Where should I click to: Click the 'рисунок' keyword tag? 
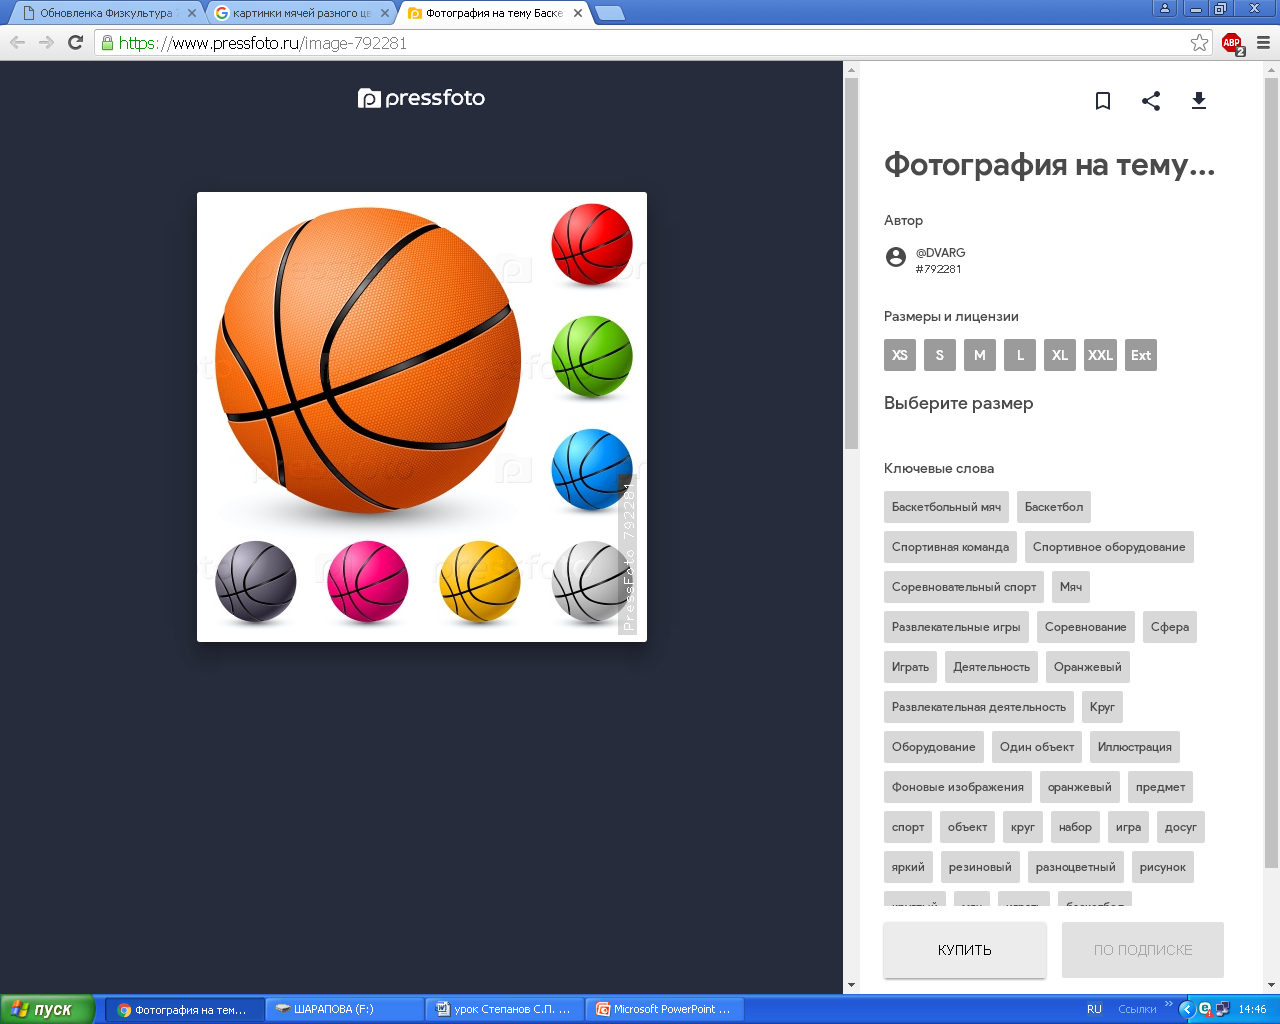pyautogui.click(x=1163, y=867)
